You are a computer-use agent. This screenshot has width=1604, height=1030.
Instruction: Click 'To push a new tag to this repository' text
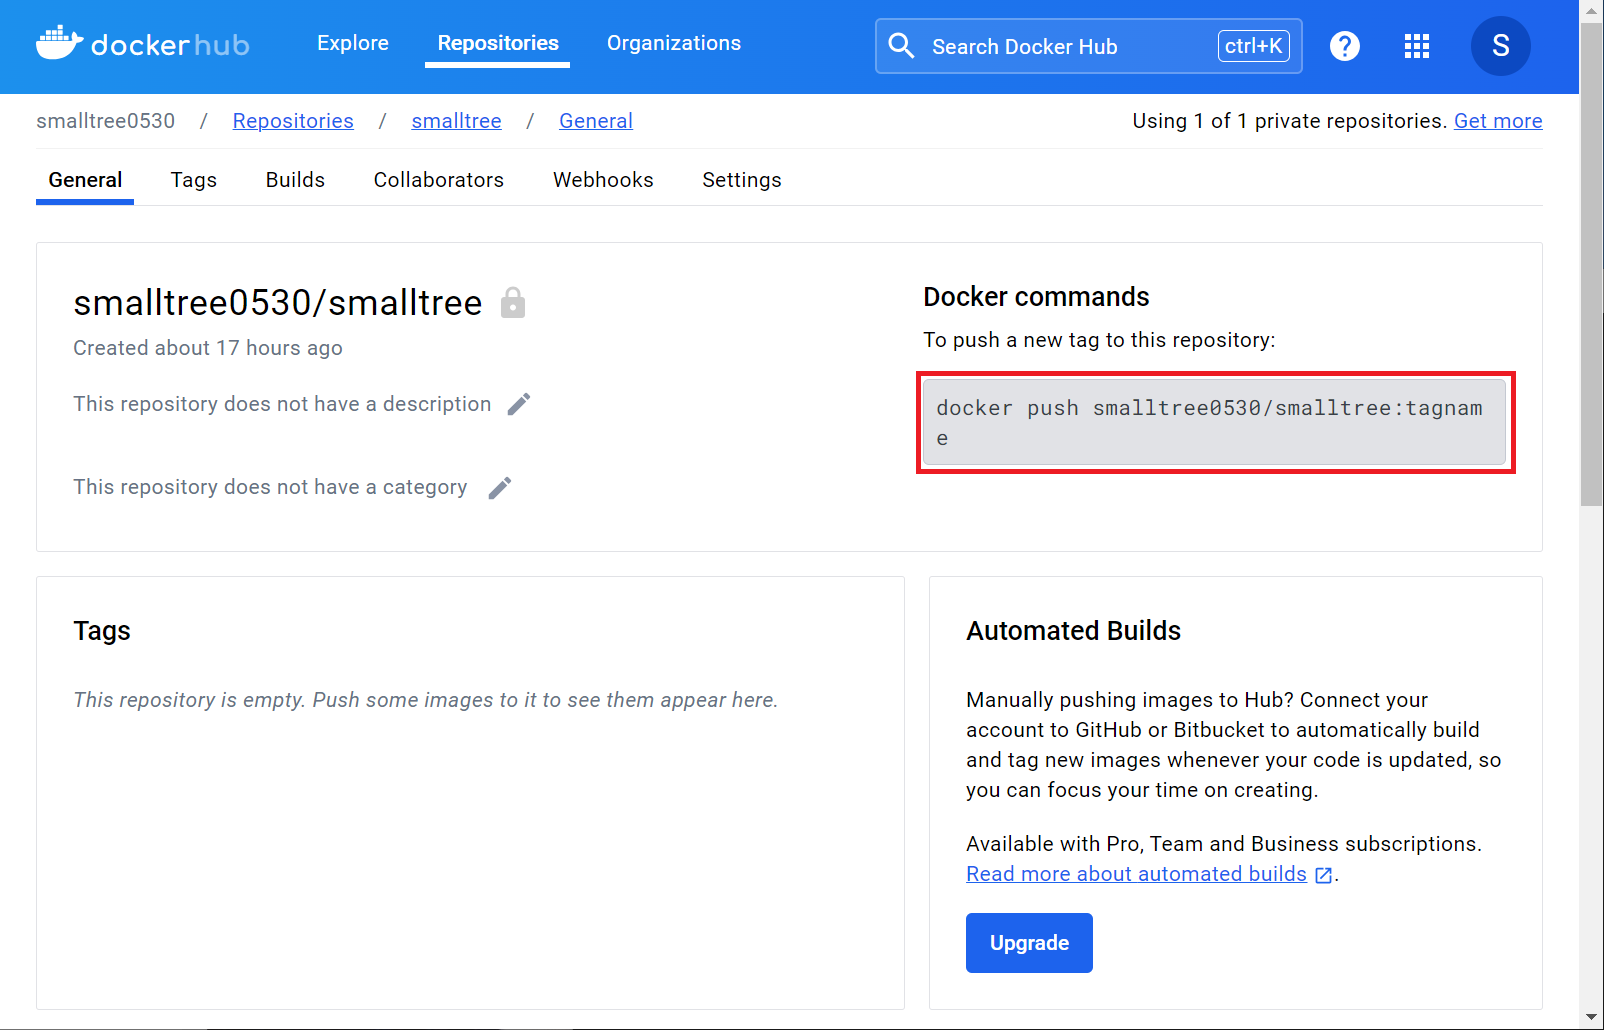click(x=1099, y=340)
